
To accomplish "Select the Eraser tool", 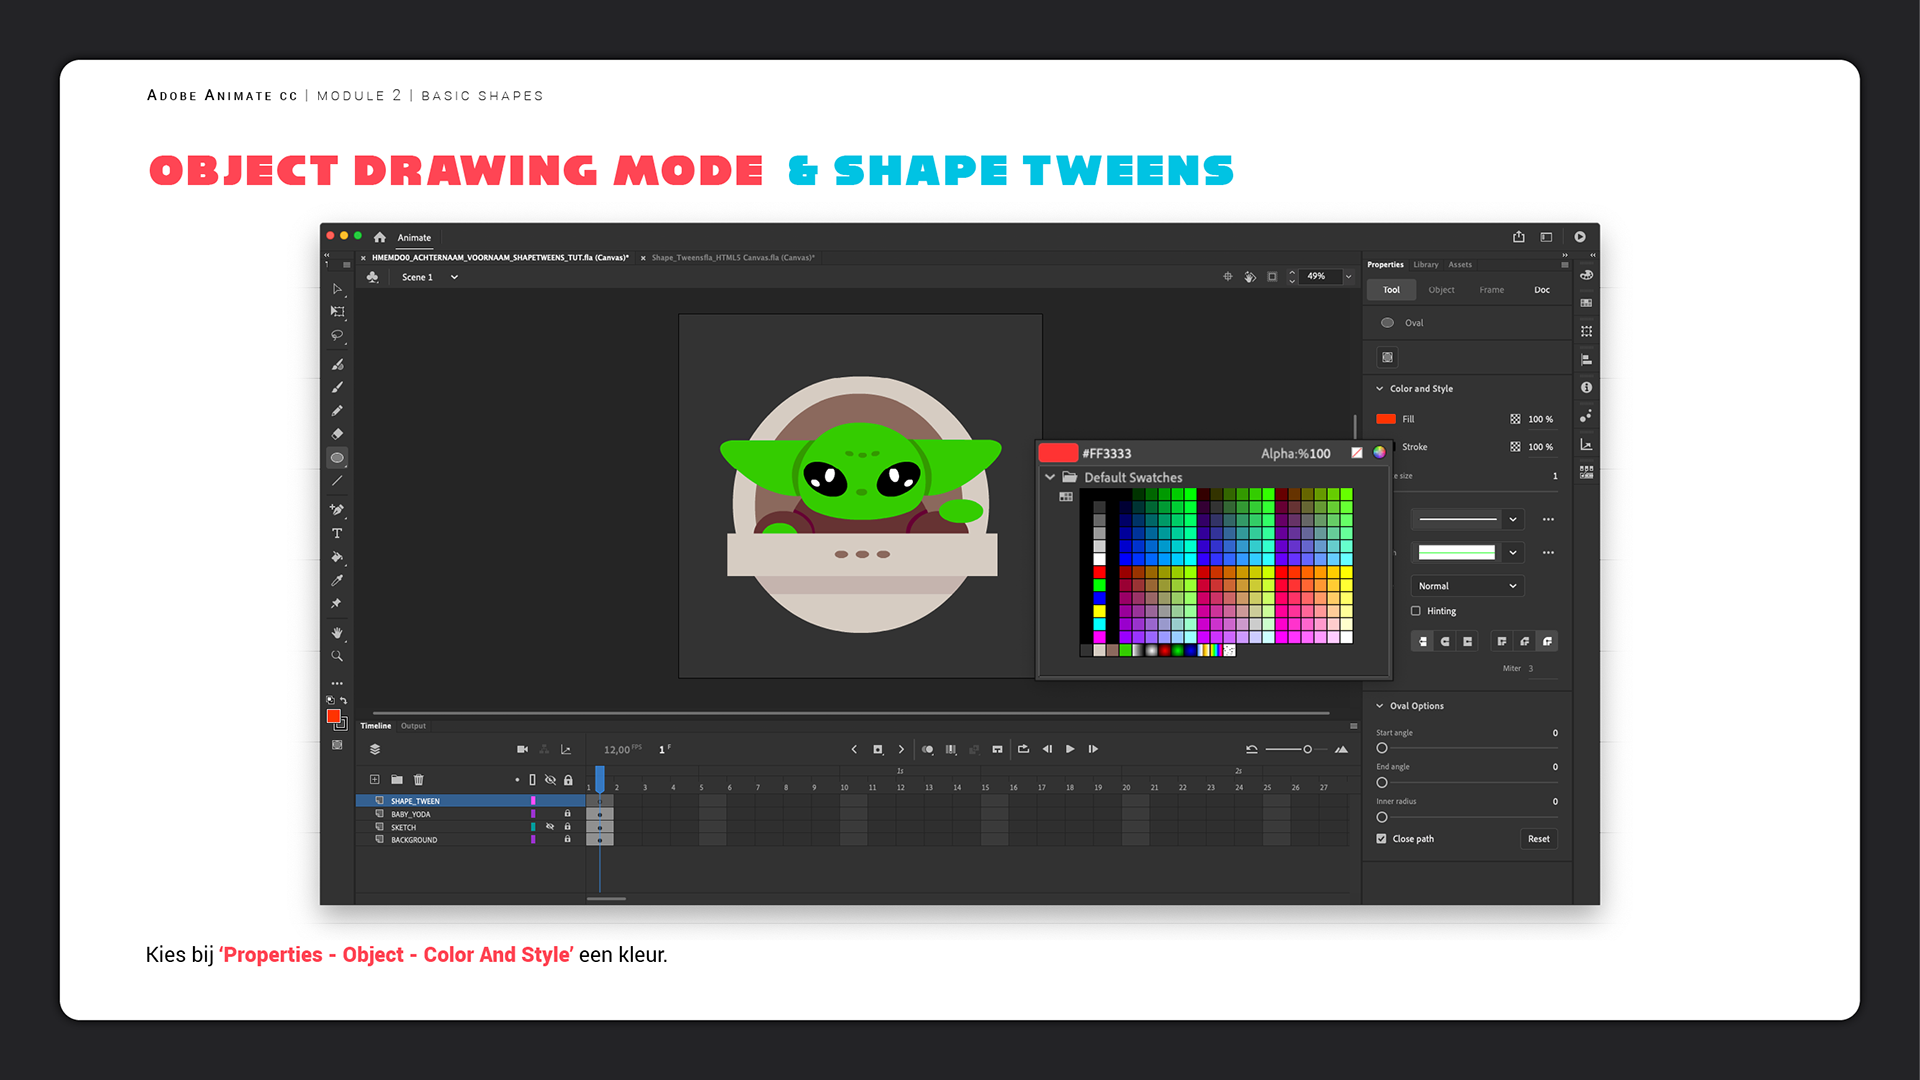I will (337, 434).
